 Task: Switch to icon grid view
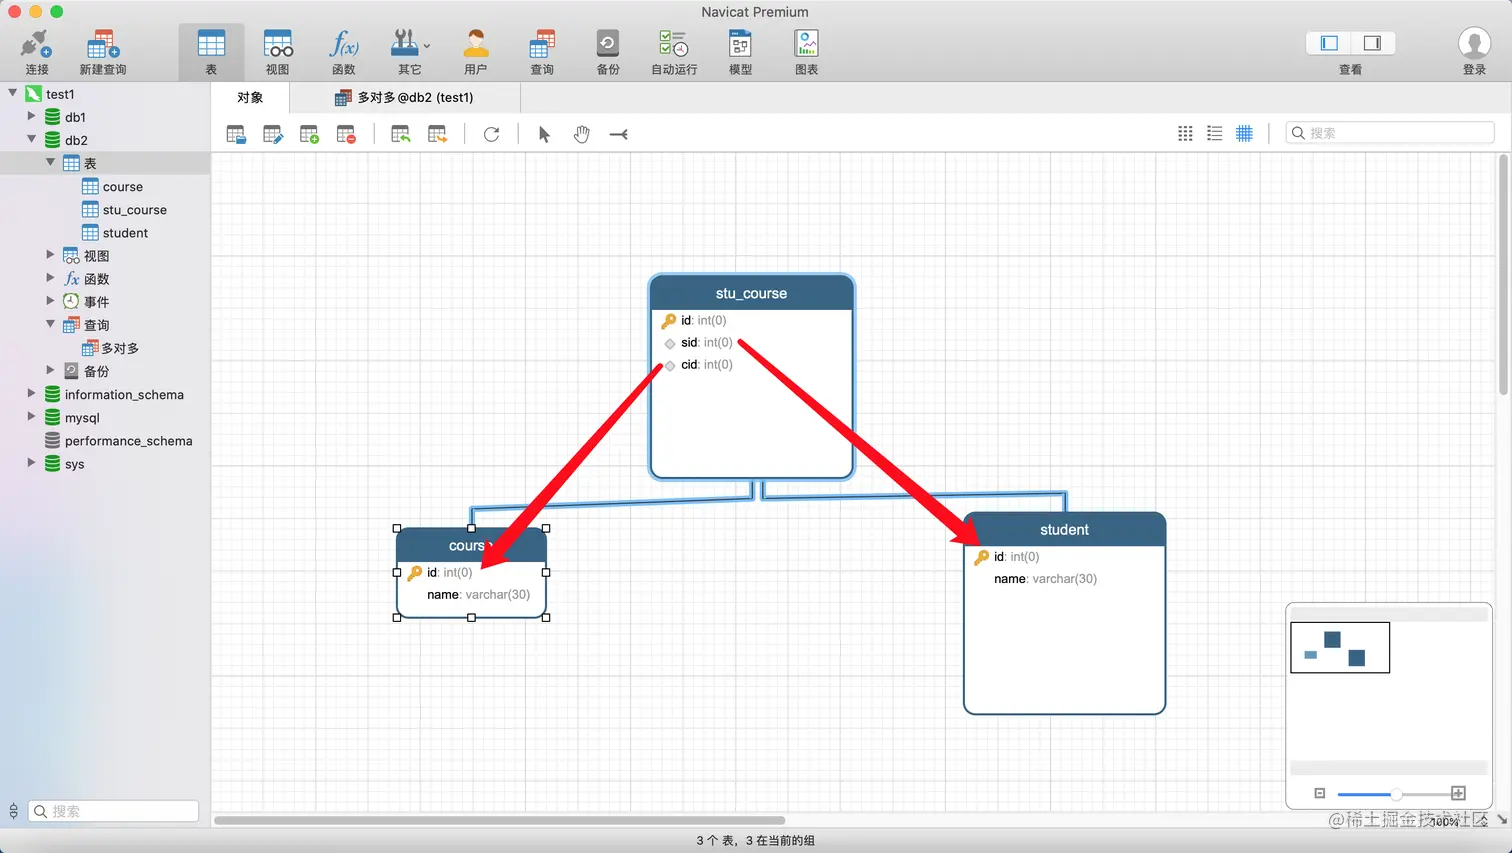click(x=1185, y=133)
